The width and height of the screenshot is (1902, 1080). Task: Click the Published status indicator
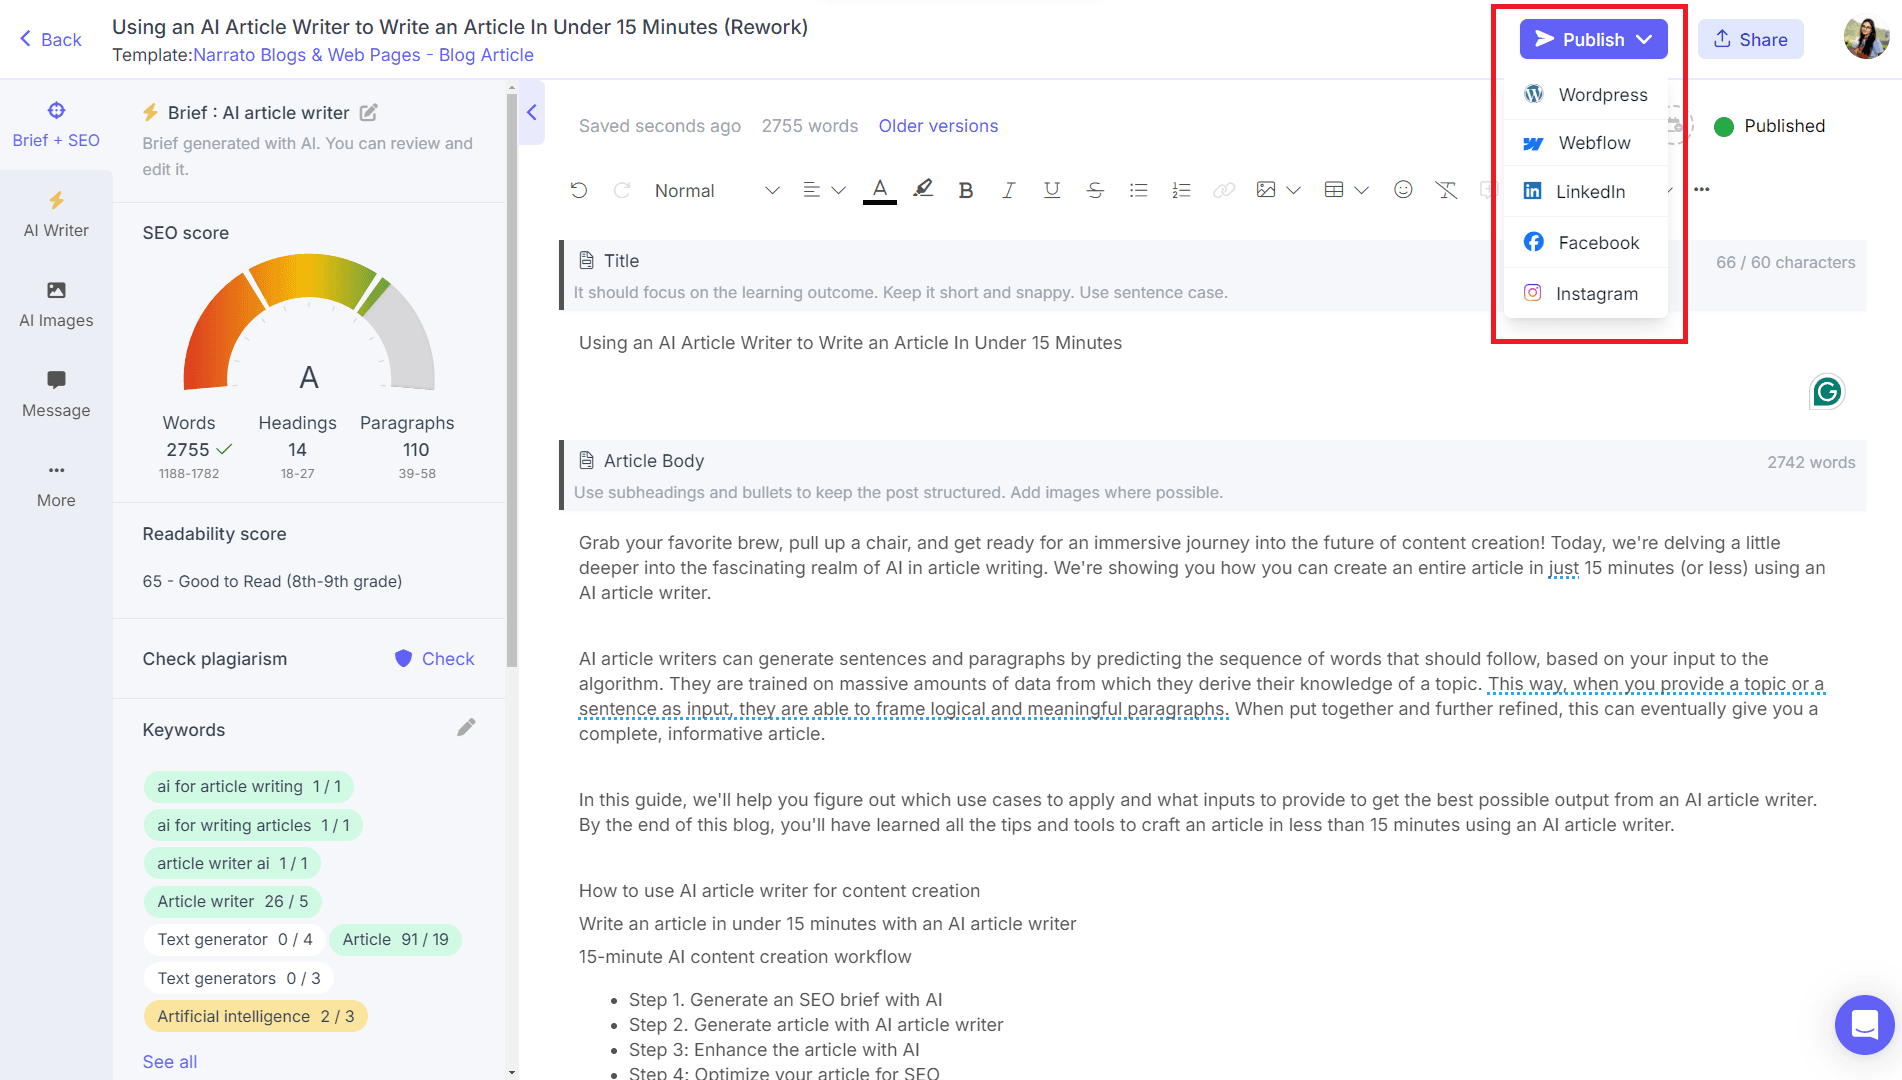(x=1769, y=126)
